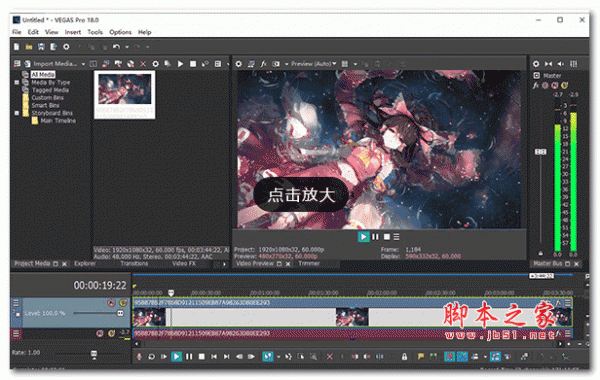This screenshot has width=600, height=380.
Task: Toggle Loop Playback in transport bar
Action: [x=151, y=357]
